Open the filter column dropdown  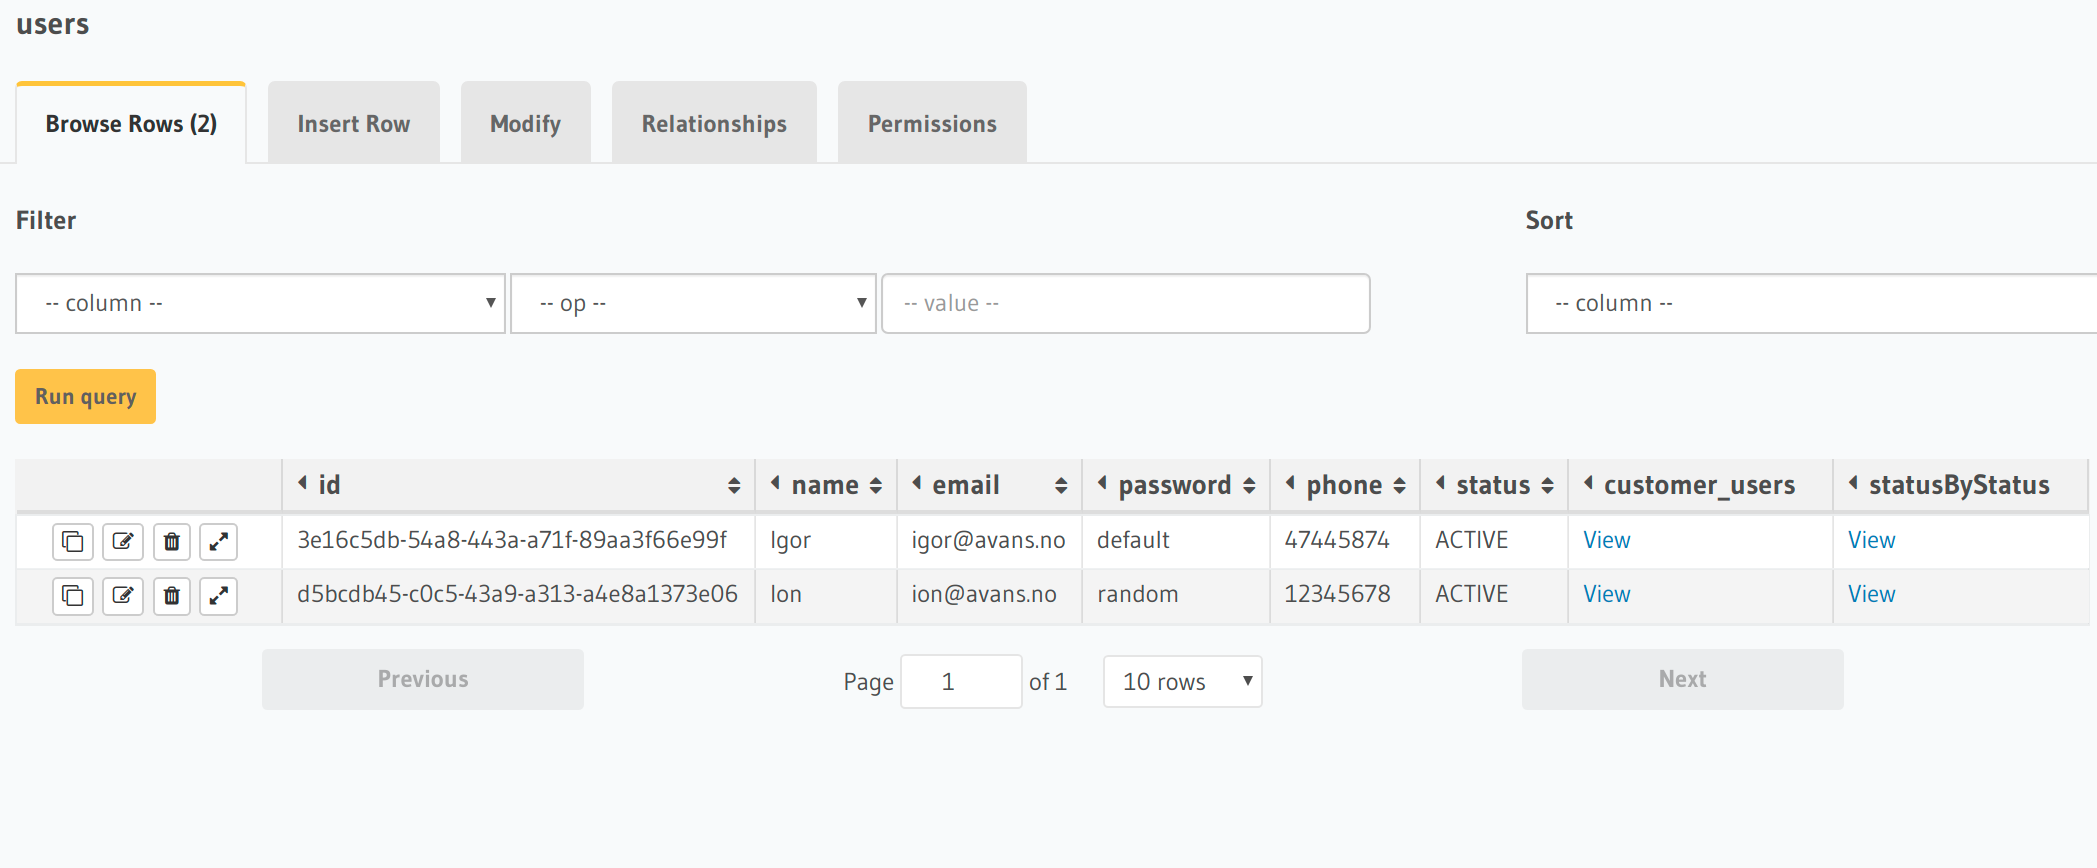[x=259, y=303]
